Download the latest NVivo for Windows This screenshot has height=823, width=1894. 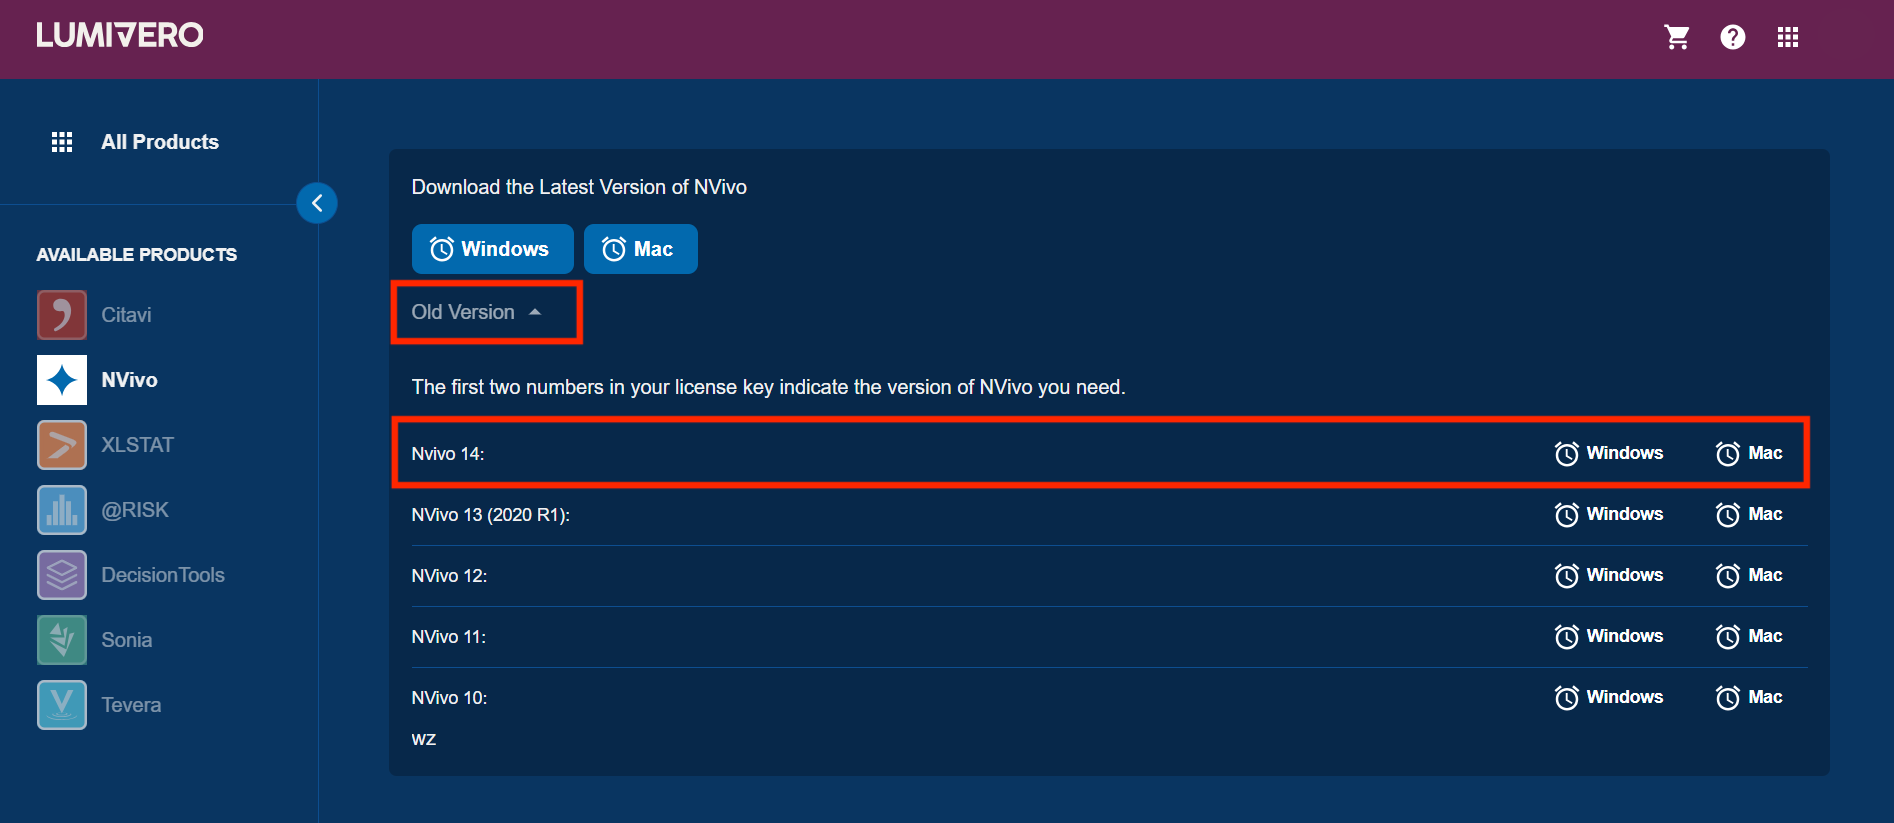[492, 249]
